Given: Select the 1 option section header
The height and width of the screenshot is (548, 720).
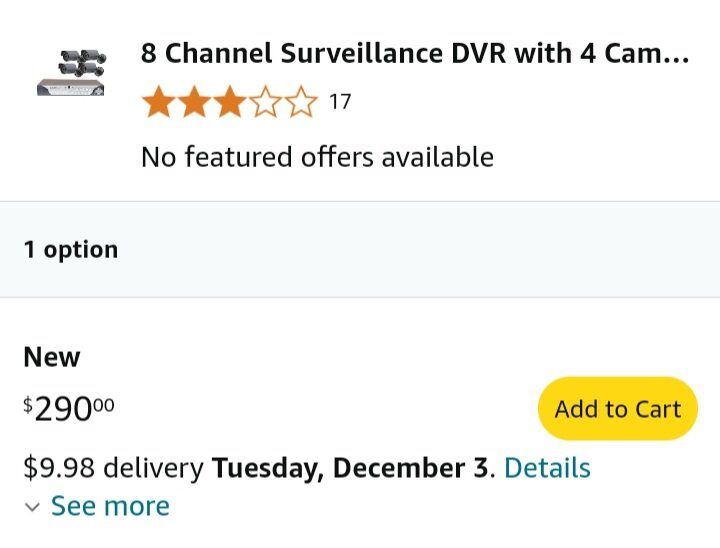Looking at the screenshot, I should 71,249.
